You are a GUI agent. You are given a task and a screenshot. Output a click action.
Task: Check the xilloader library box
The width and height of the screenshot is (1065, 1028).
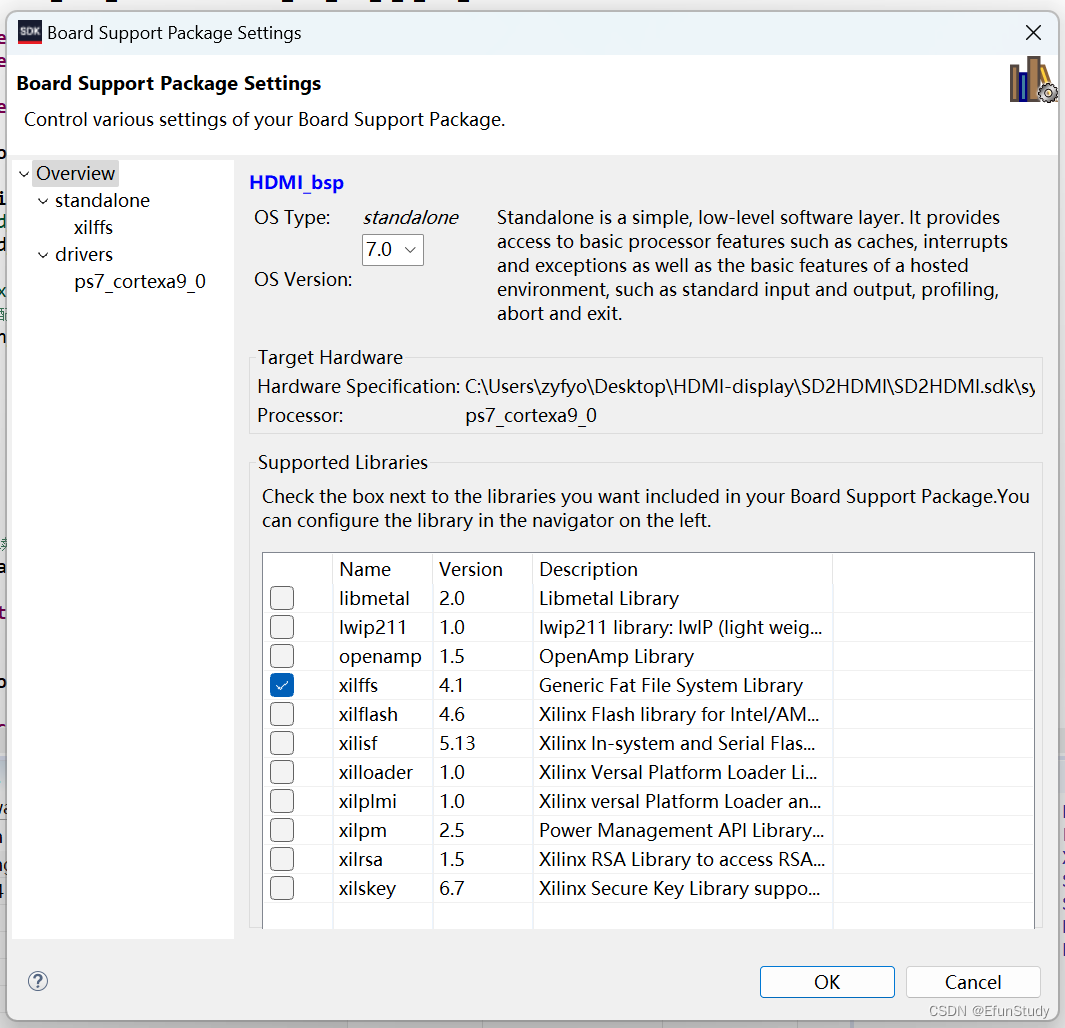282,772
